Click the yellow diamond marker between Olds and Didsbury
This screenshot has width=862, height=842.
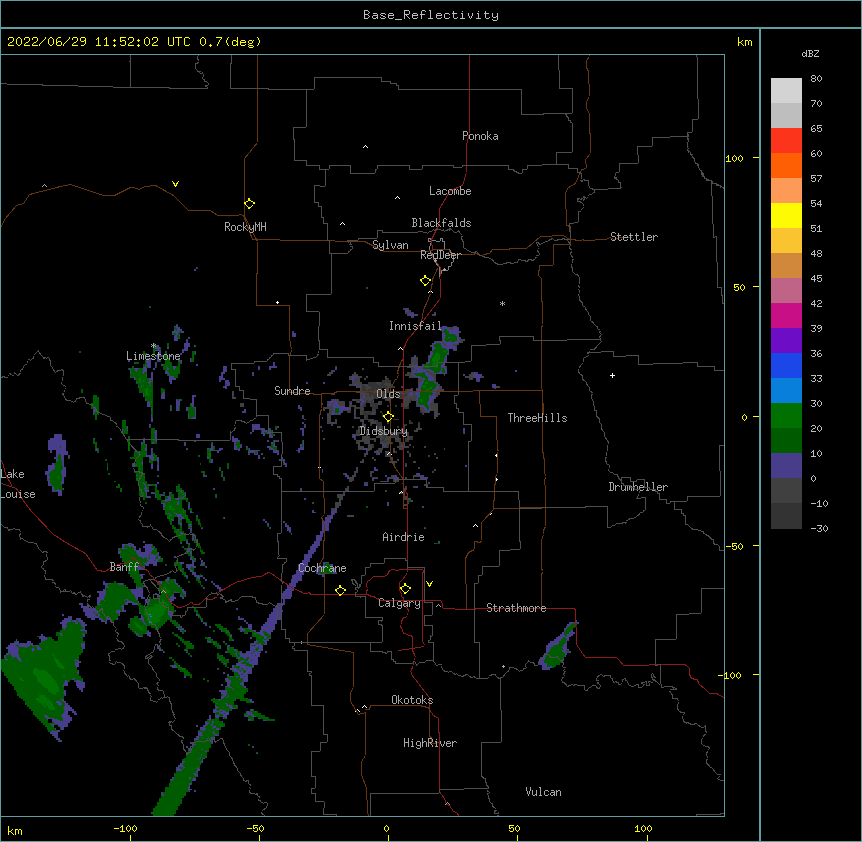click(388, 416)
